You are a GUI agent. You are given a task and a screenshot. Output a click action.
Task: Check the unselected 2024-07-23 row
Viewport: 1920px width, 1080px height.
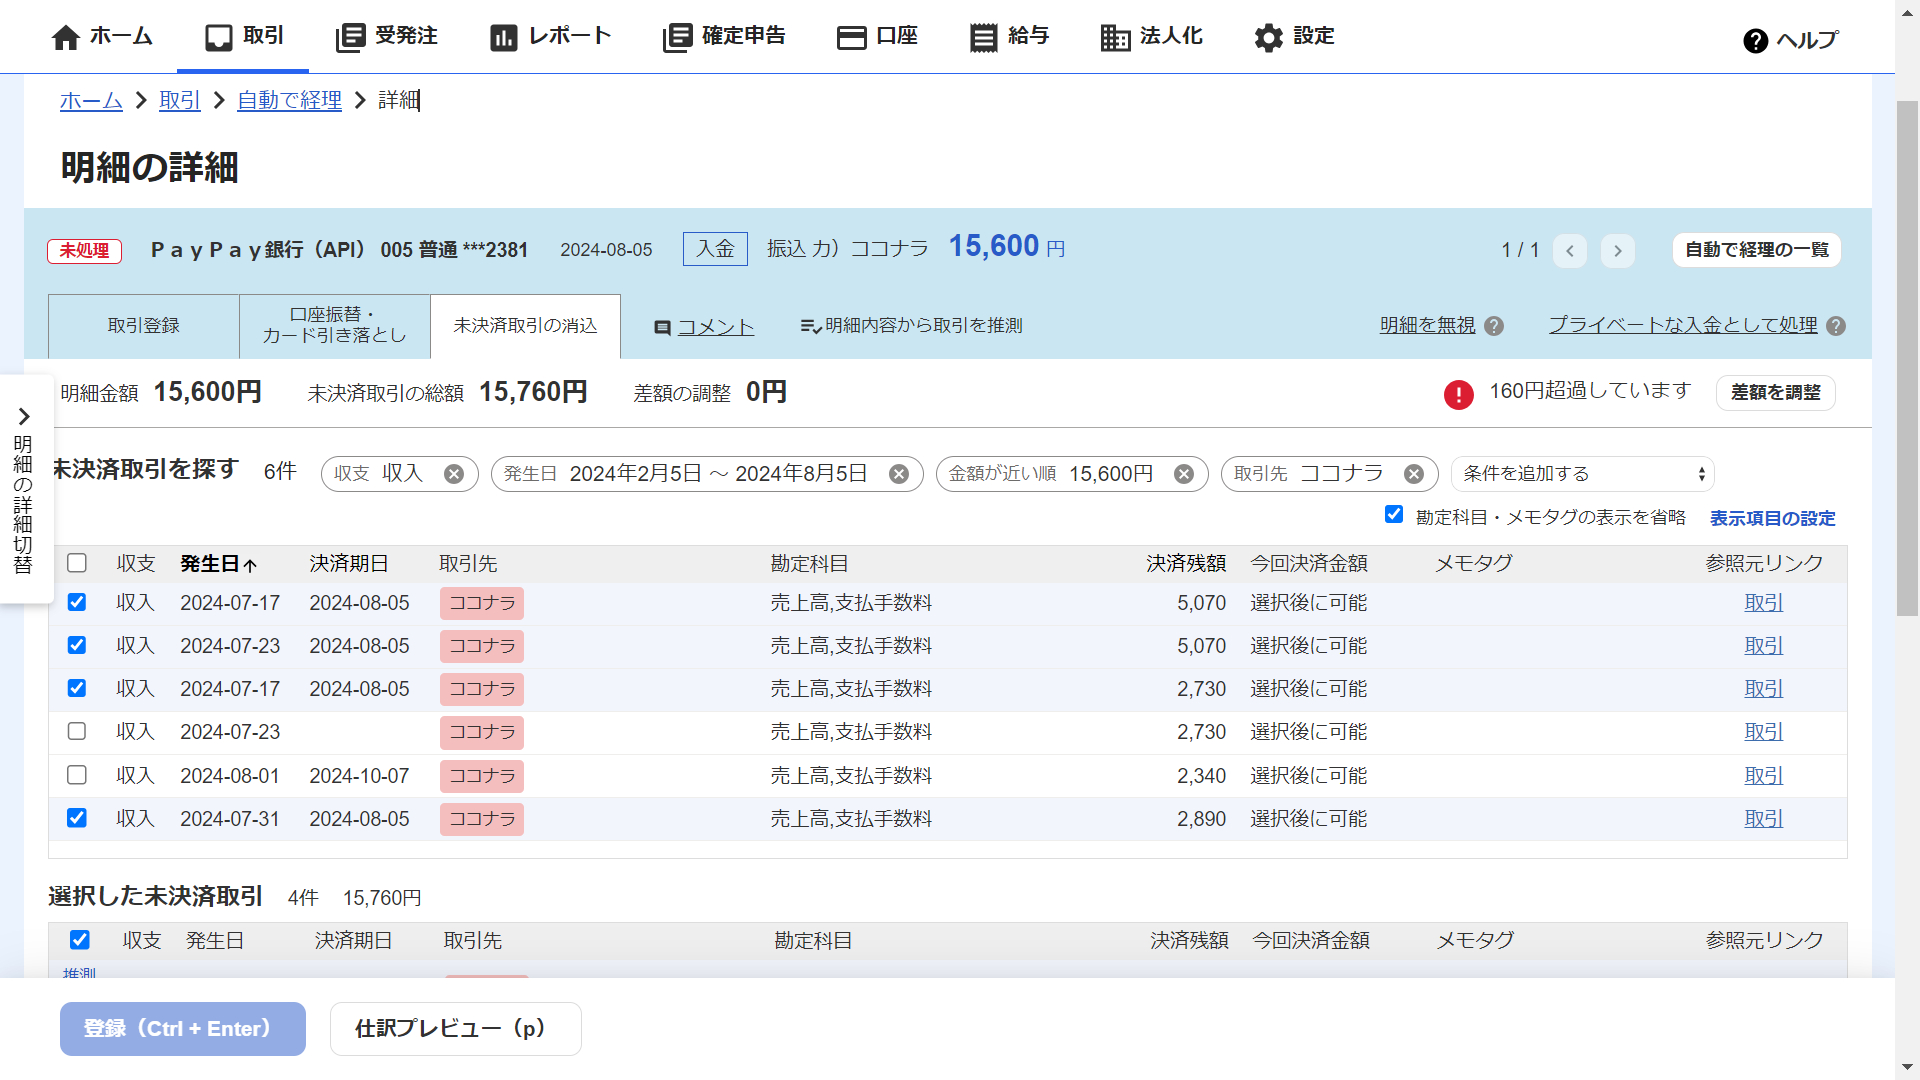pos(77,731)
